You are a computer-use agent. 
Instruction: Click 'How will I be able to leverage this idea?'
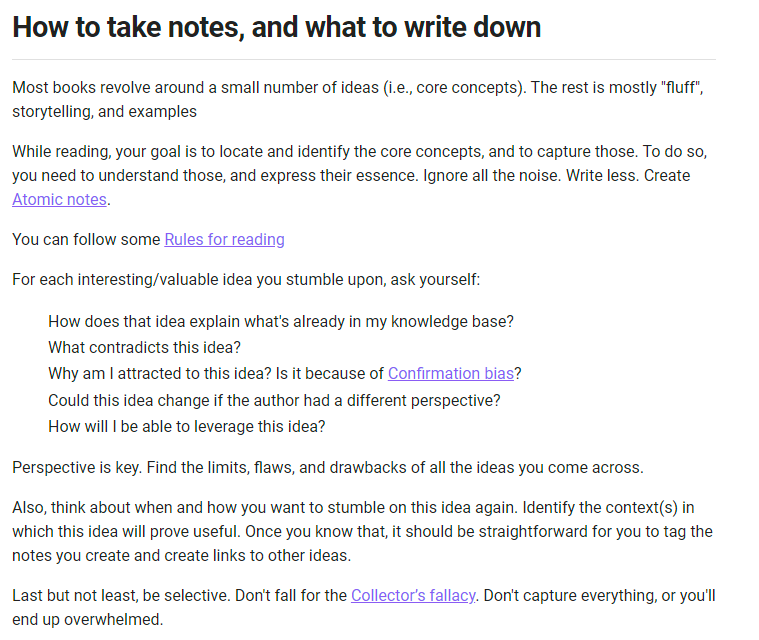point(186,426)
